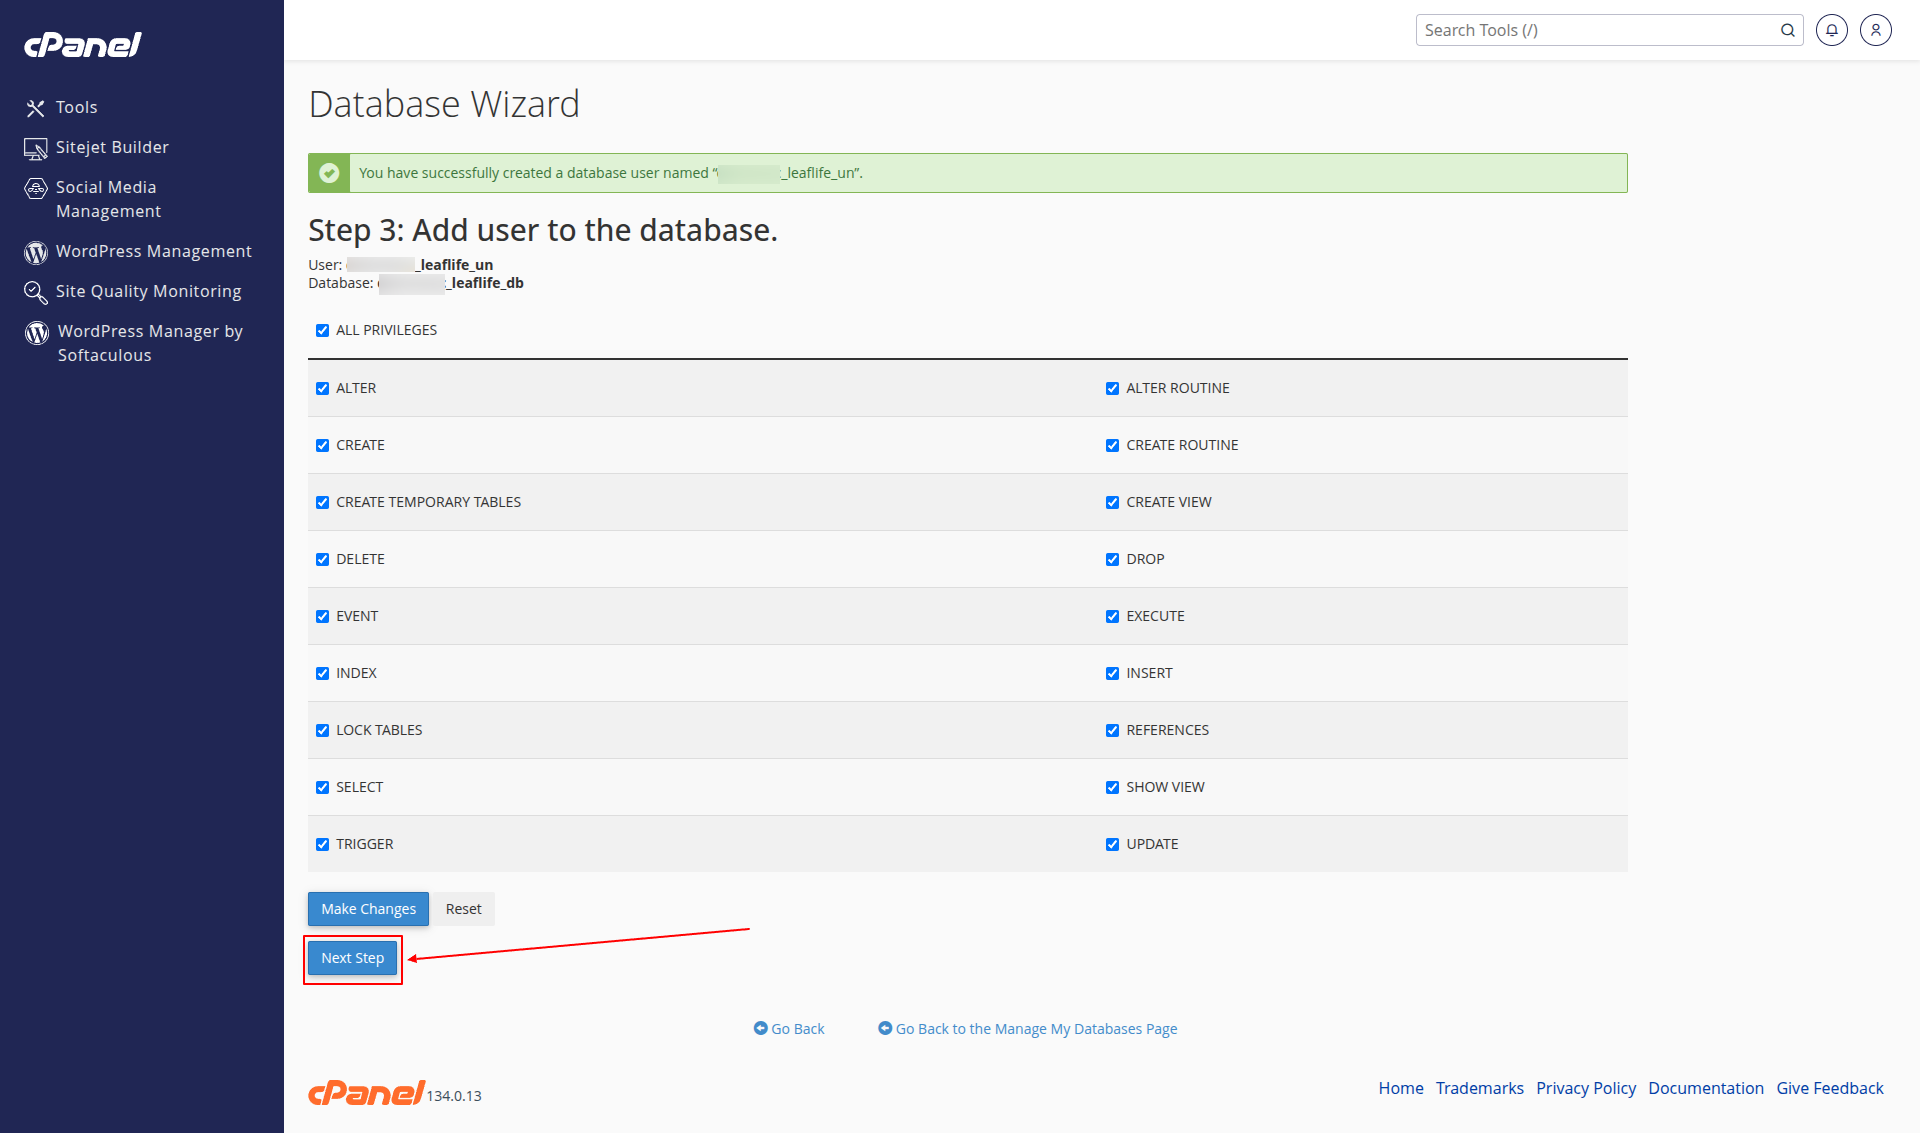Image resolution: width=1920 pixels, height=1133 pixels.
Task: Select WordPress Management in the sidebar
Action: tap(154, 251)
